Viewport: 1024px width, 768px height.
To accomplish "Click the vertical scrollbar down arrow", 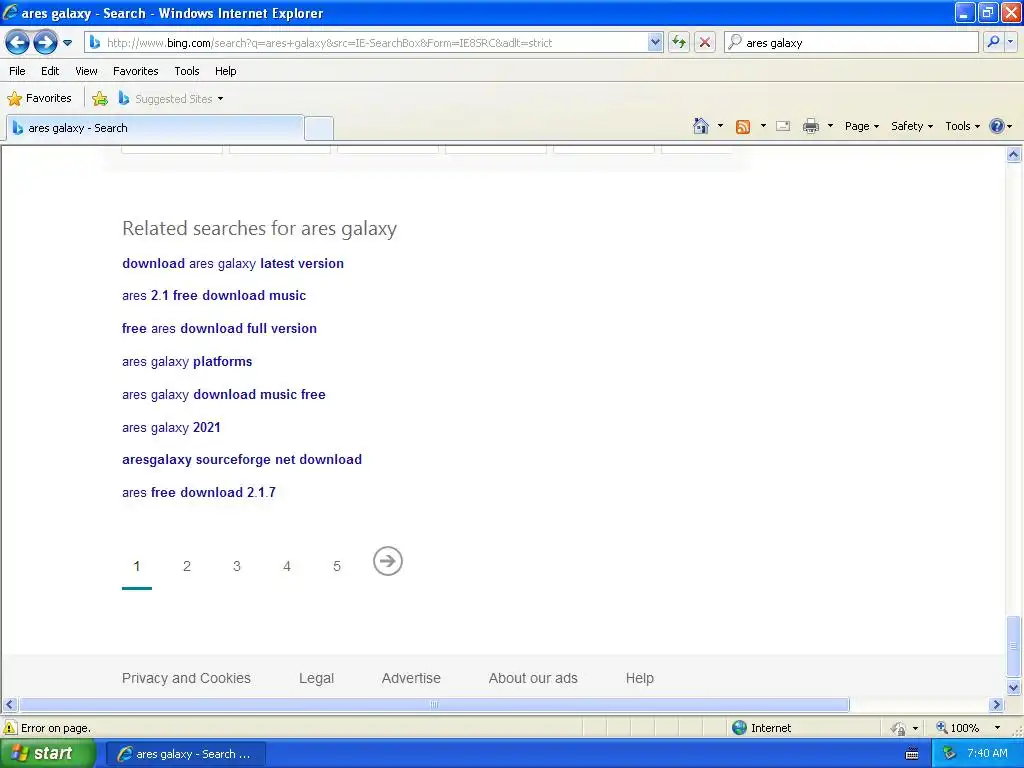I will tap(1014, 687).
